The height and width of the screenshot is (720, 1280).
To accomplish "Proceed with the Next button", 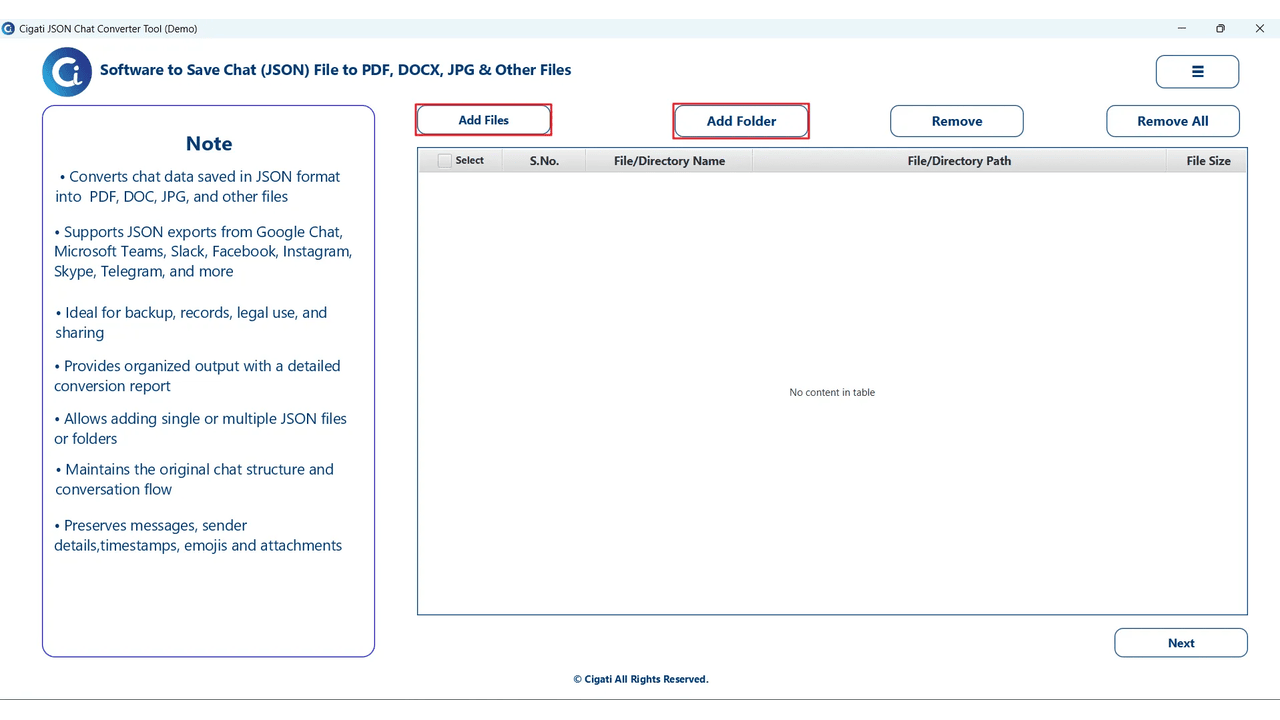I will click(1181, 643).
